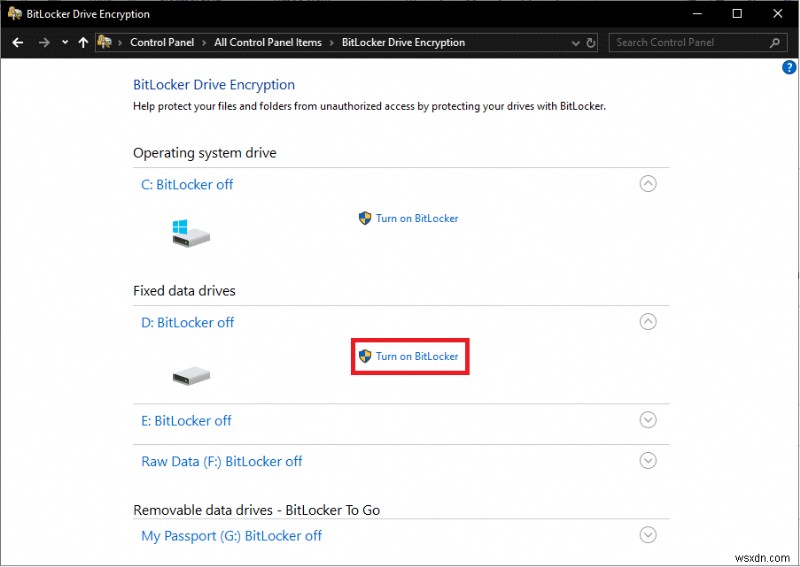Image resolution: width=800 pixels, height=567 pixels.
Task: Click the Back navigation arrow
Action: [18, 43]
